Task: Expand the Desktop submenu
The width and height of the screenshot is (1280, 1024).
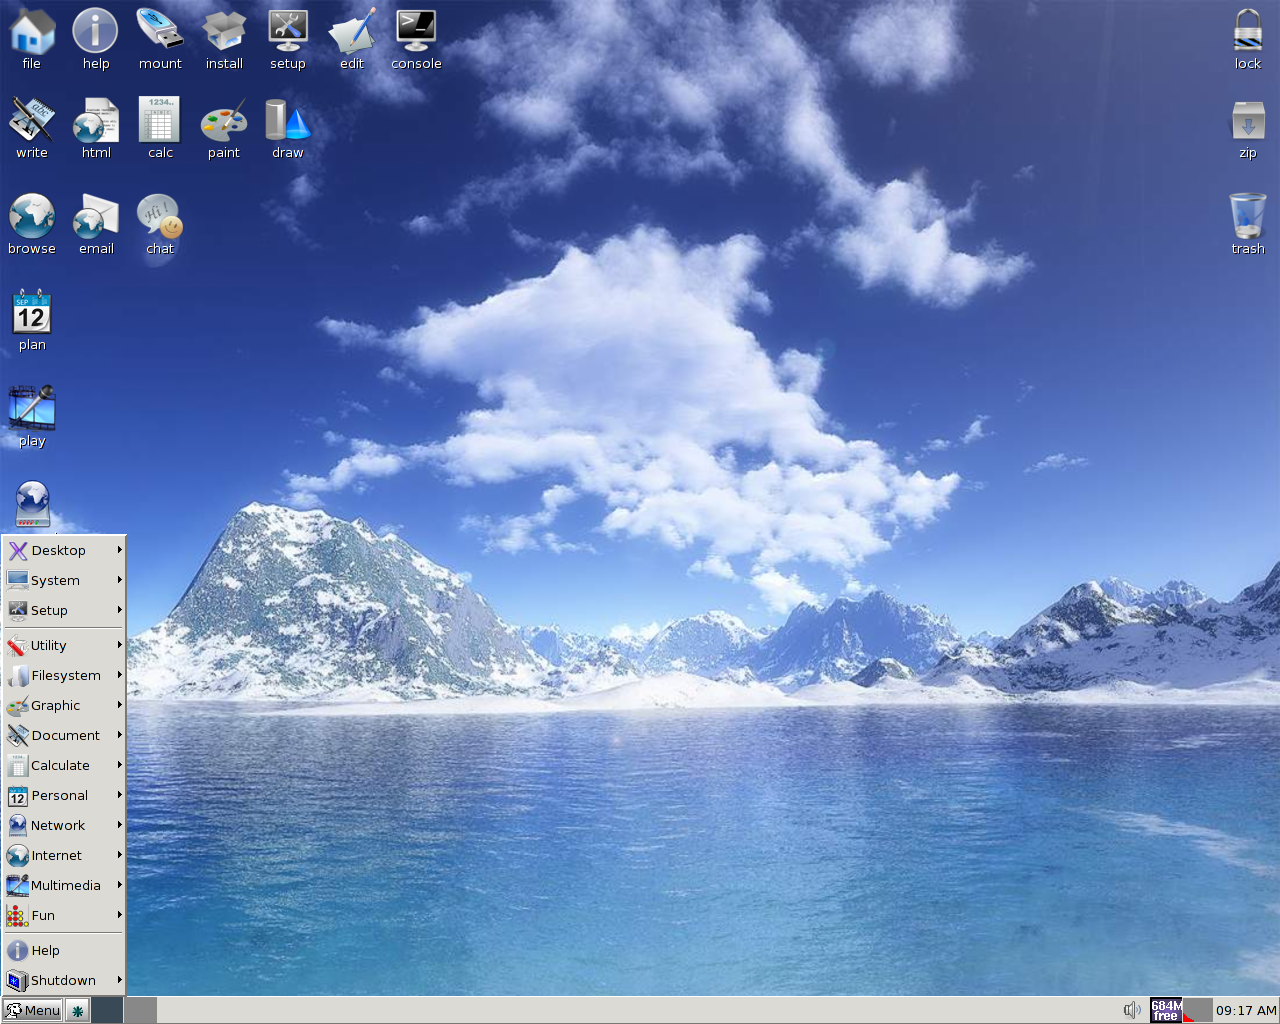Action: click(x=64, y=550)
